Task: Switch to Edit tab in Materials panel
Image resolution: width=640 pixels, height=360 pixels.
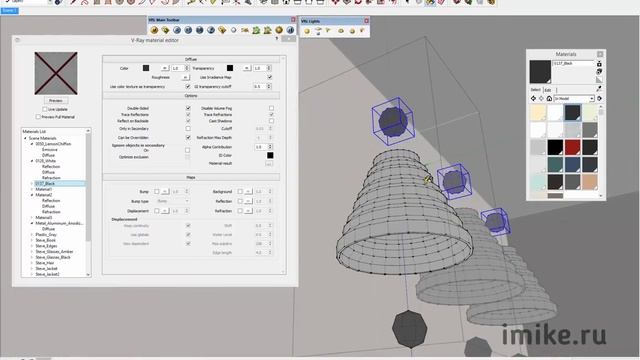Action: (548, 90)
